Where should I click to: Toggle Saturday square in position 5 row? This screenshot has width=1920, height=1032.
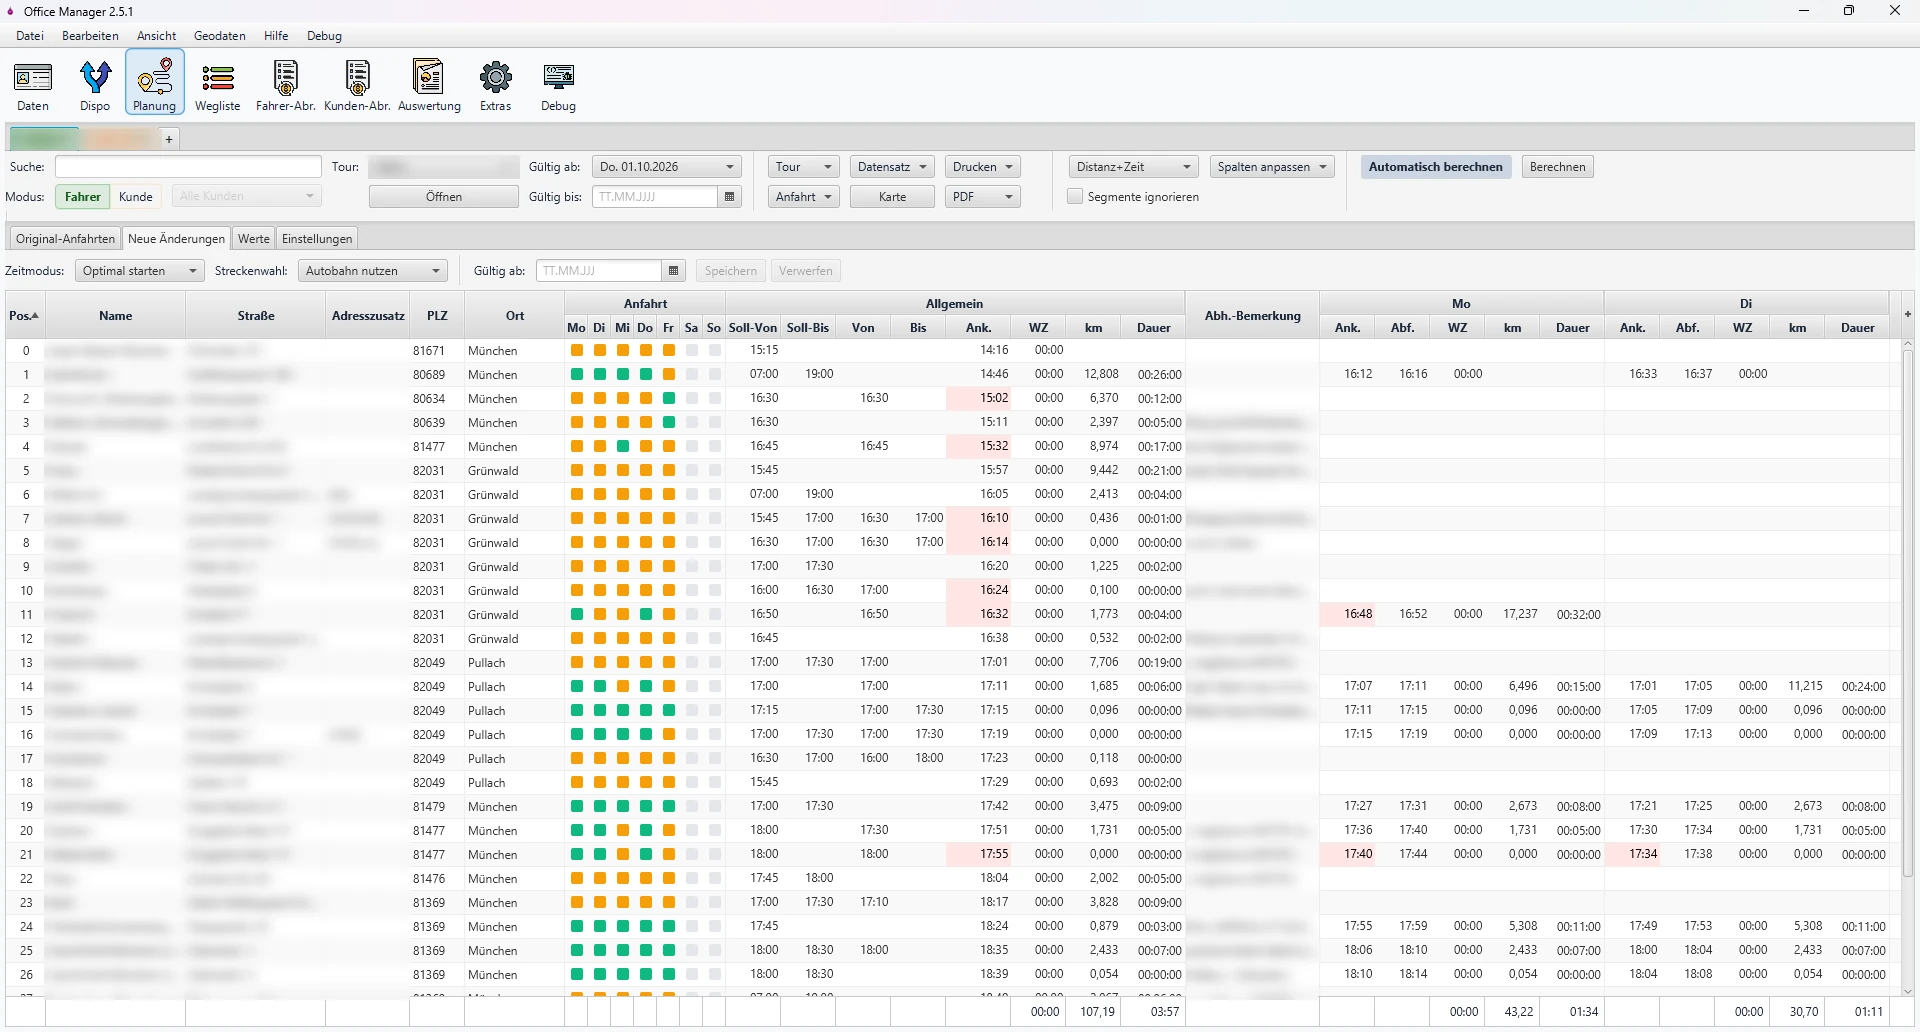(692, 470)
